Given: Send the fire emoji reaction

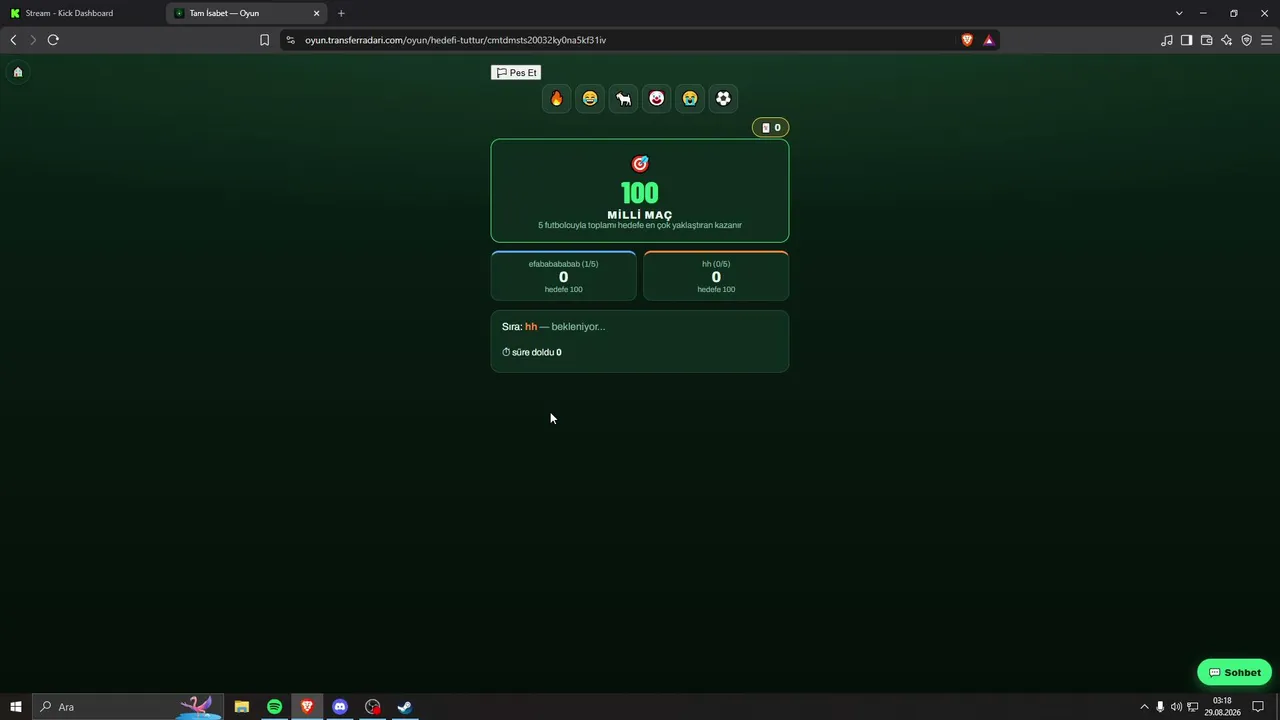Looking at the screenshot, I should (x=557, y=98).
